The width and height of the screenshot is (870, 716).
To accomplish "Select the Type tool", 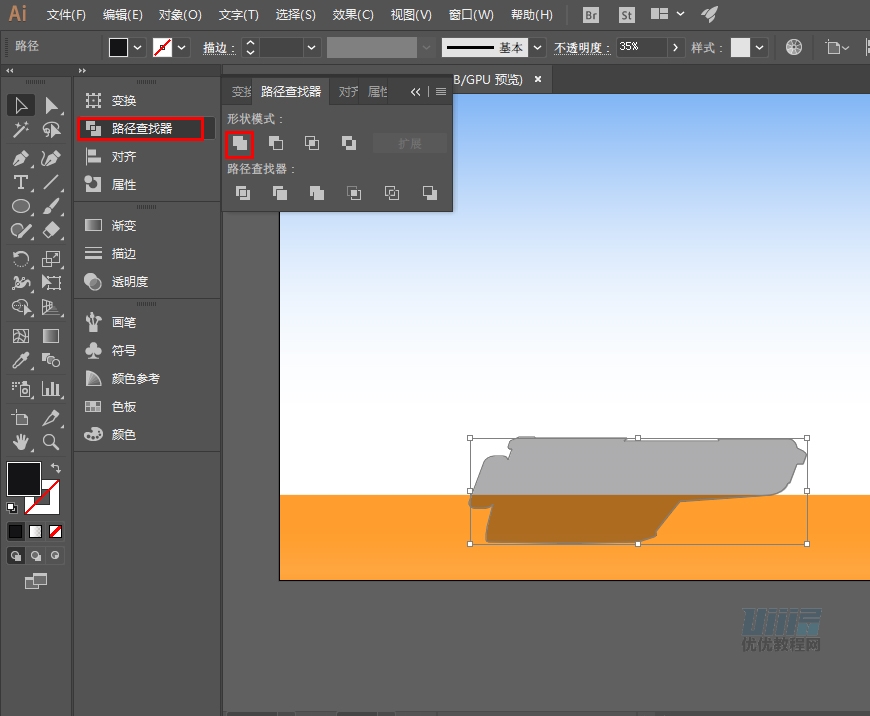I will (20, 182).
